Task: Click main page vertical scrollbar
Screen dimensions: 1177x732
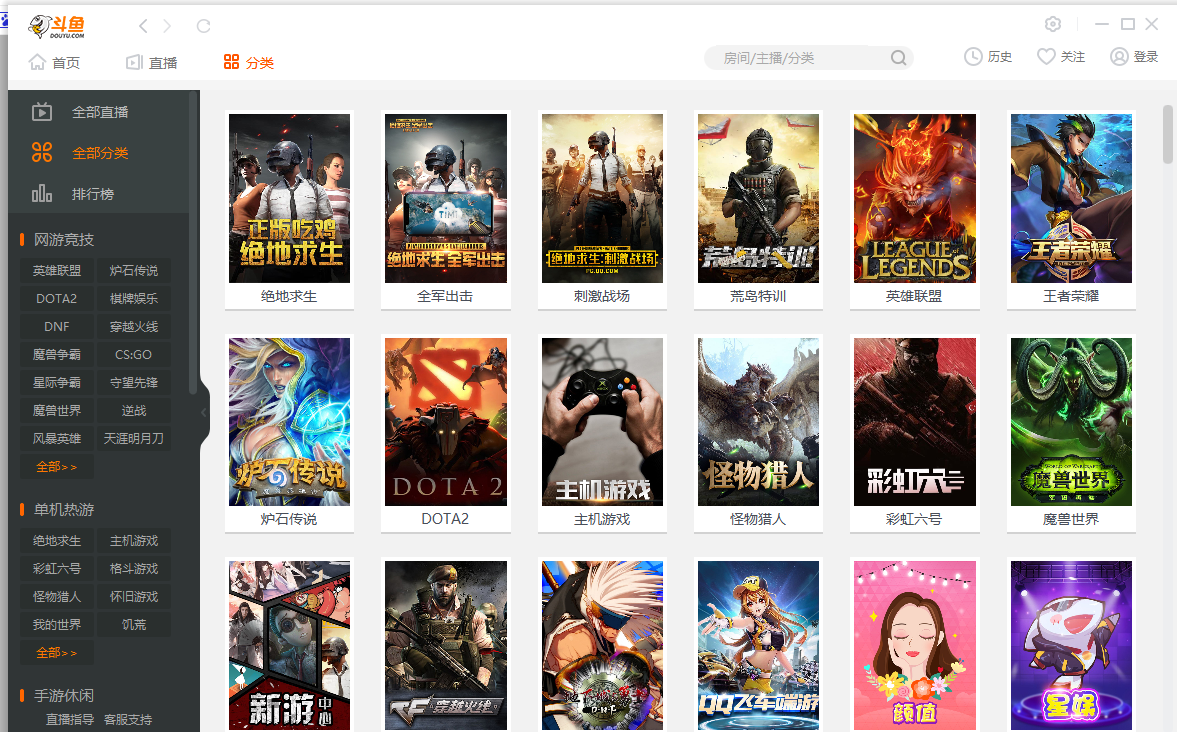Action: (x=1167, y=134)
